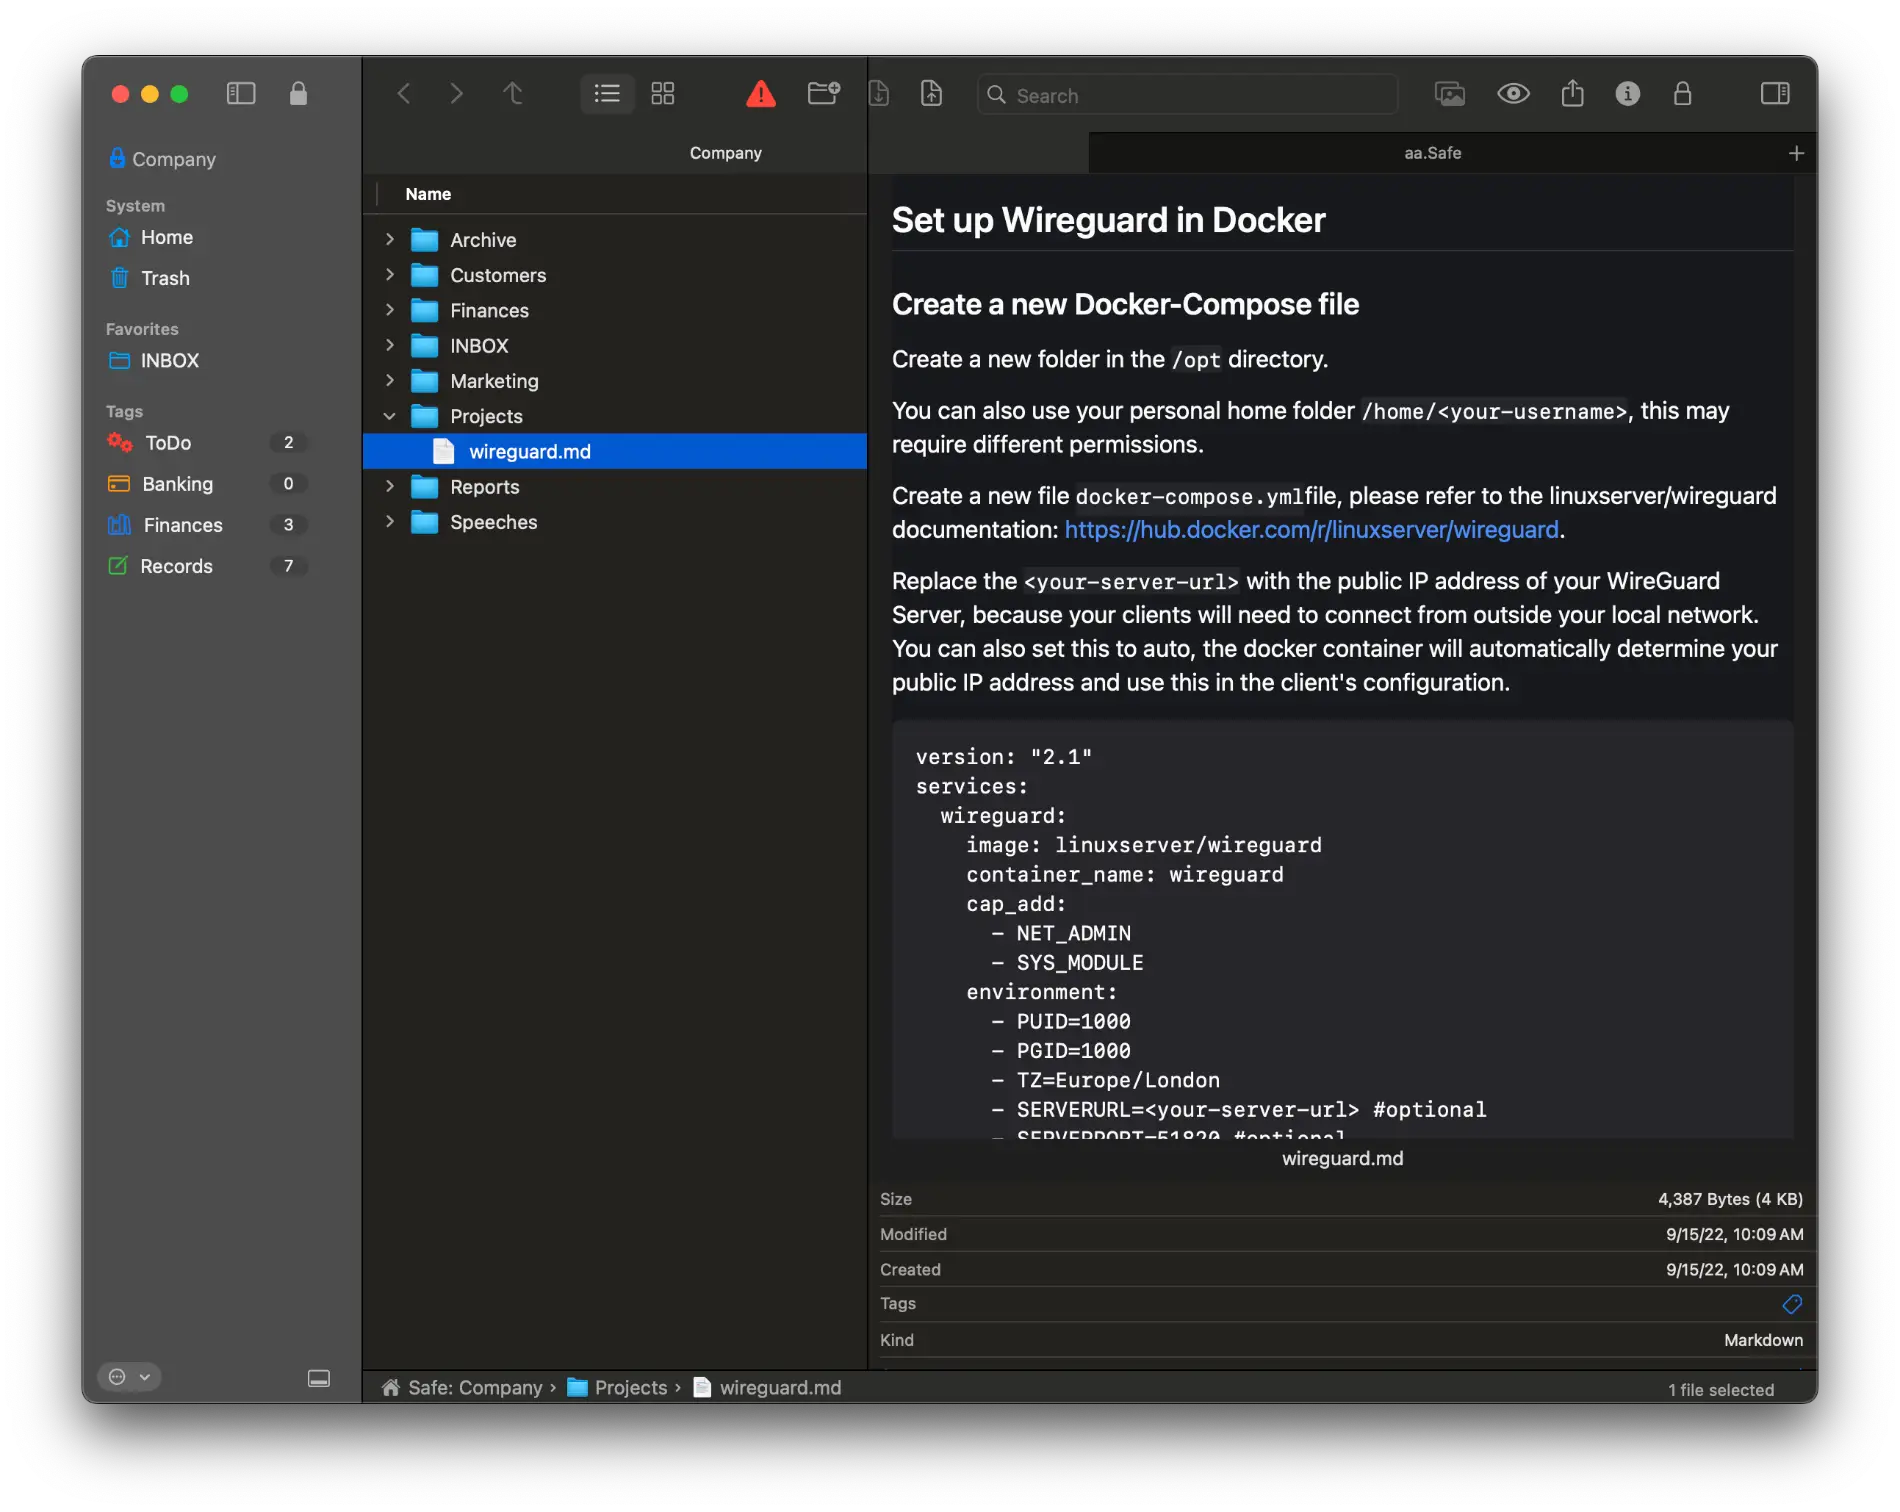Screen dimensions: 1900x1512
Task: Select the aa.Safe tab
Action: (x=1432, y=153)
